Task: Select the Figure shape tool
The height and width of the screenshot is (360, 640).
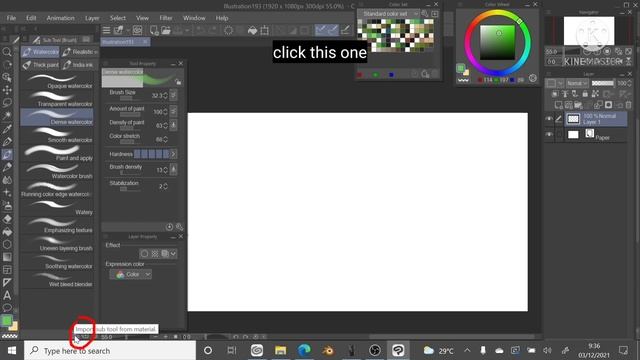Action: tap(7, 244)
